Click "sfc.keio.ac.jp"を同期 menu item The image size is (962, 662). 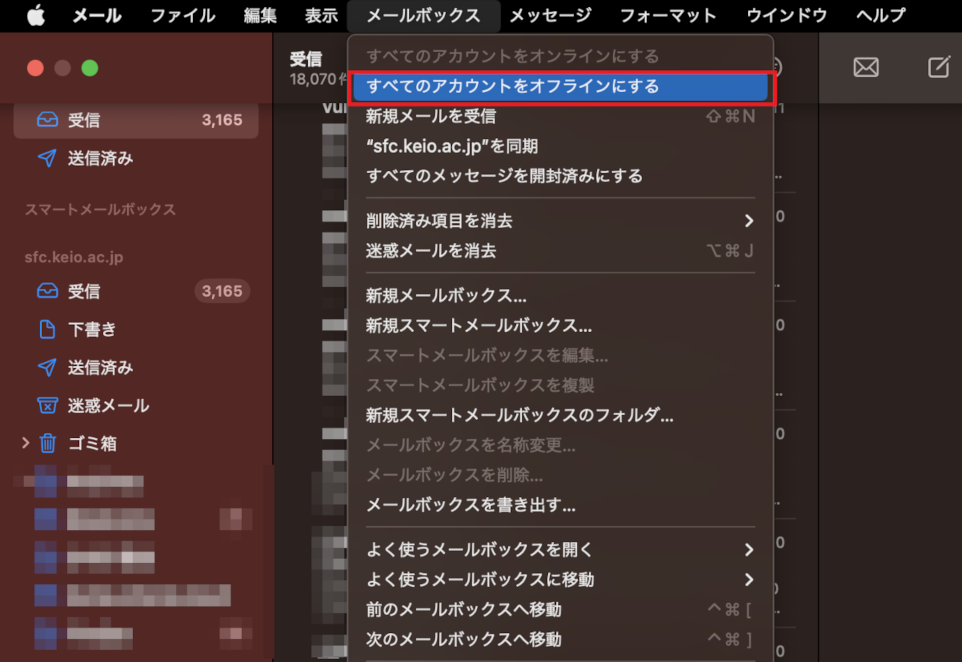click(453, 146)
